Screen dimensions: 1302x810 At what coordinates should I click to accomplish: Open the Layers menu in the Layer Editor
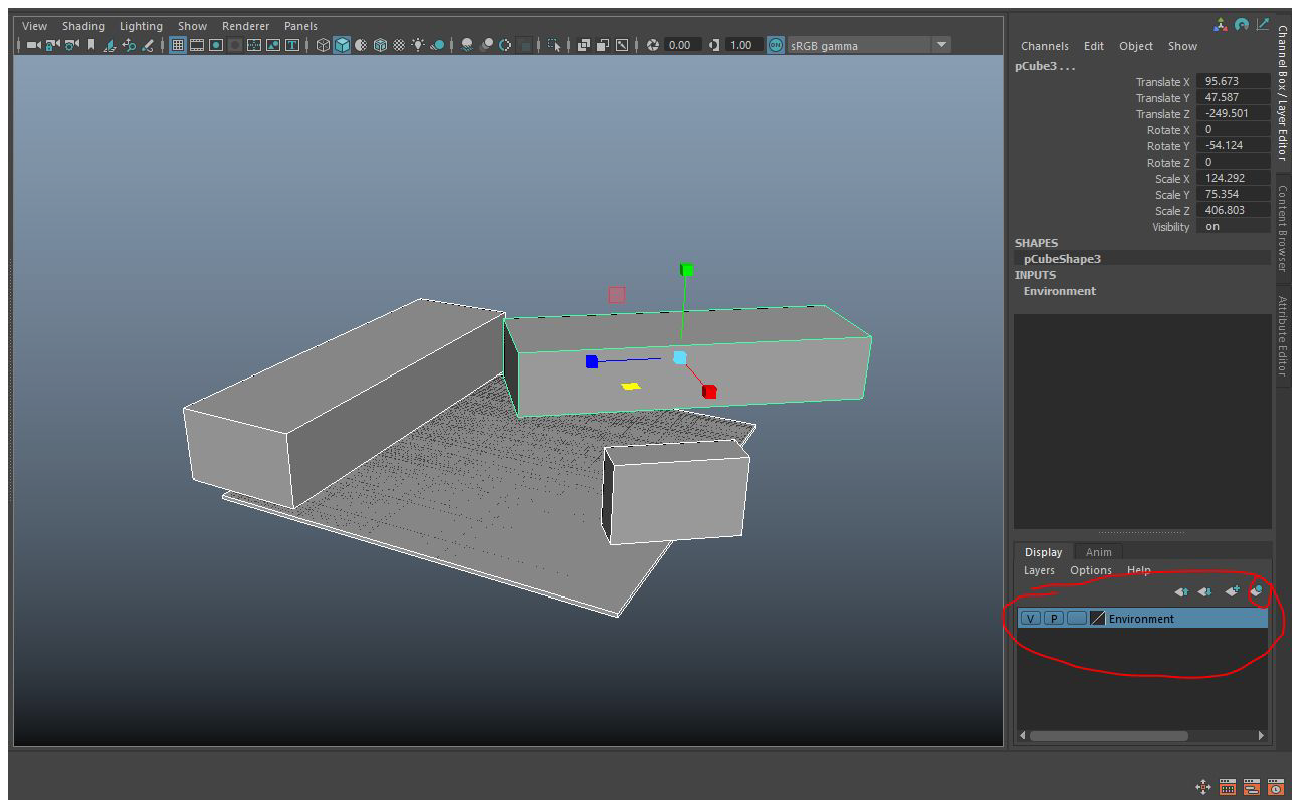(x=1039, y=569)
